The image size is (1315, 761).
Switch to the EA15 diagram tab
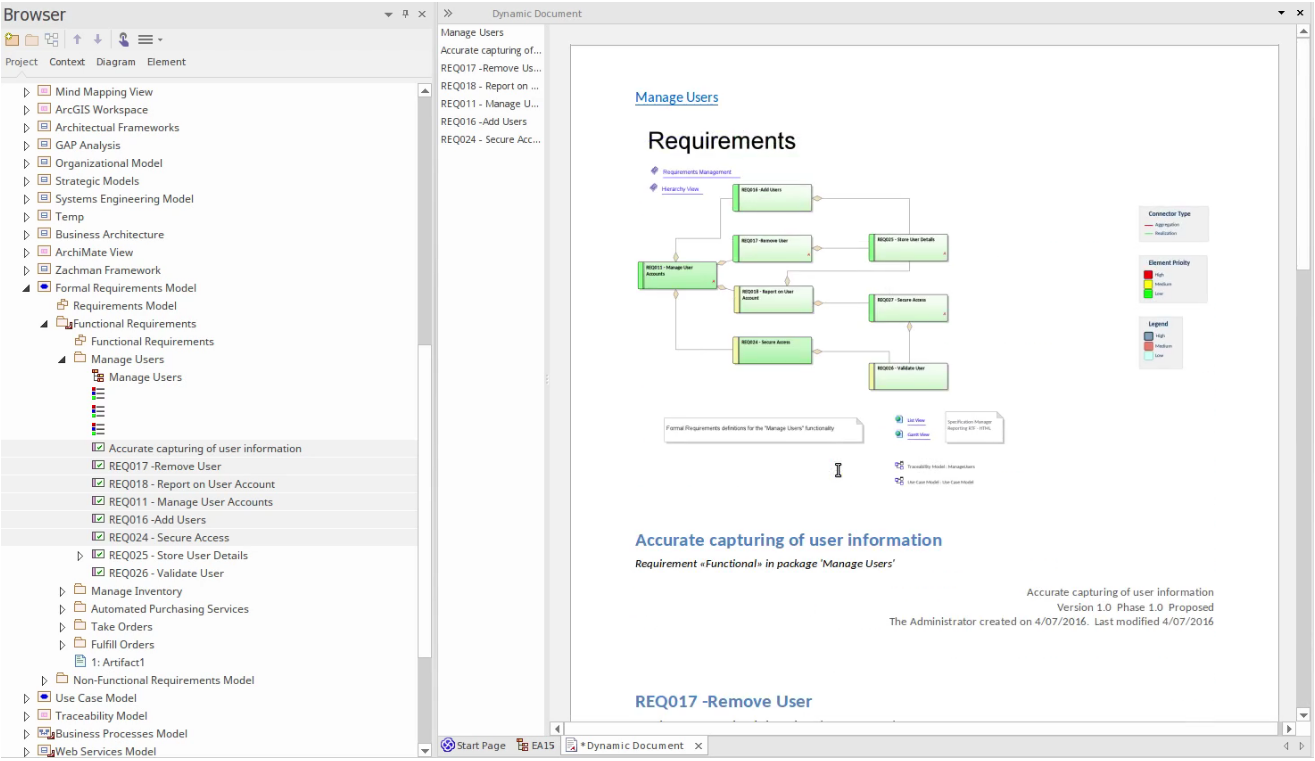(535, 746)
